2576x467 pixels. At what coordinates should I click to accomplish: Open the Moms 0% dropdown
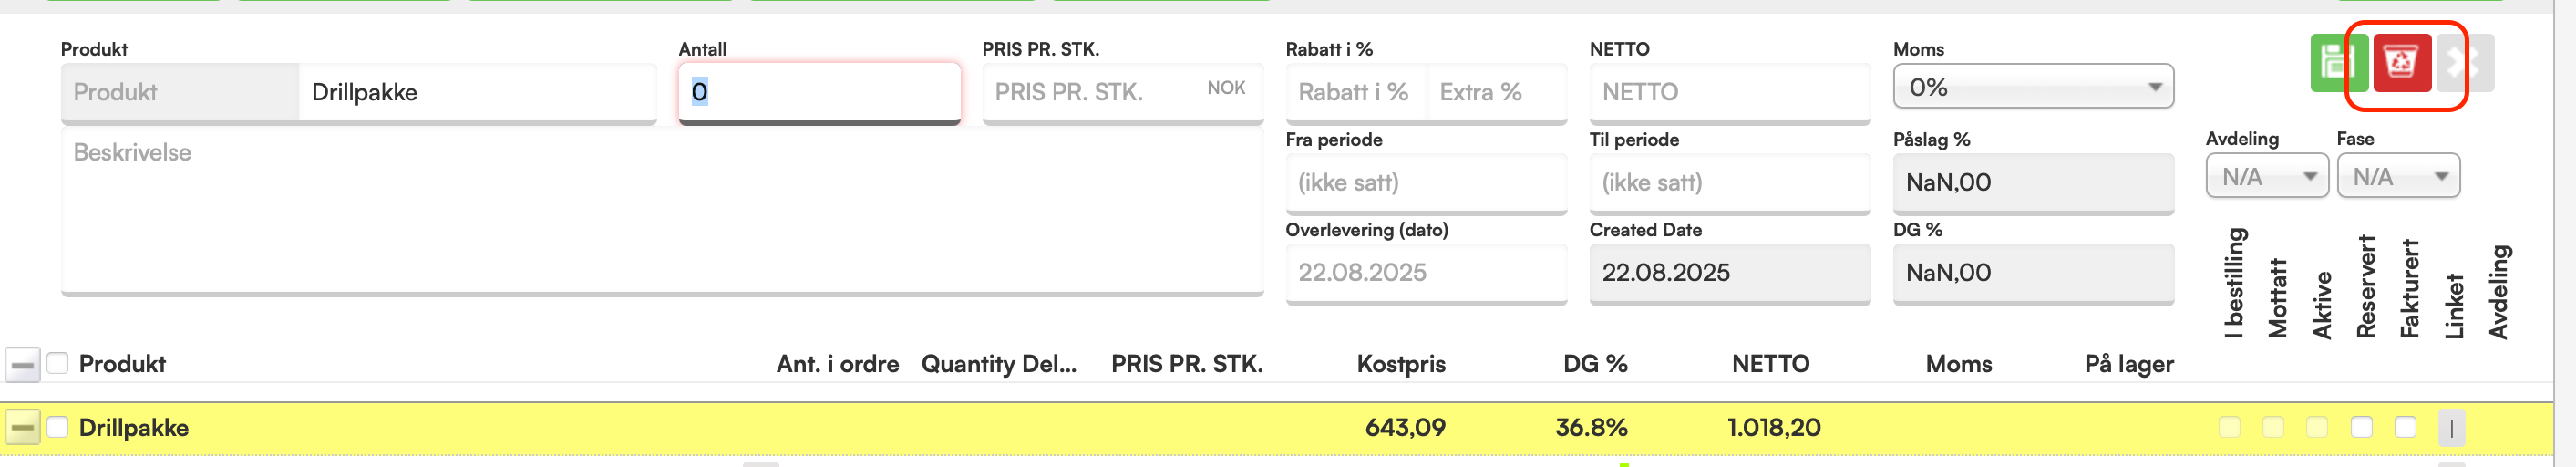tap(2033, 87)
